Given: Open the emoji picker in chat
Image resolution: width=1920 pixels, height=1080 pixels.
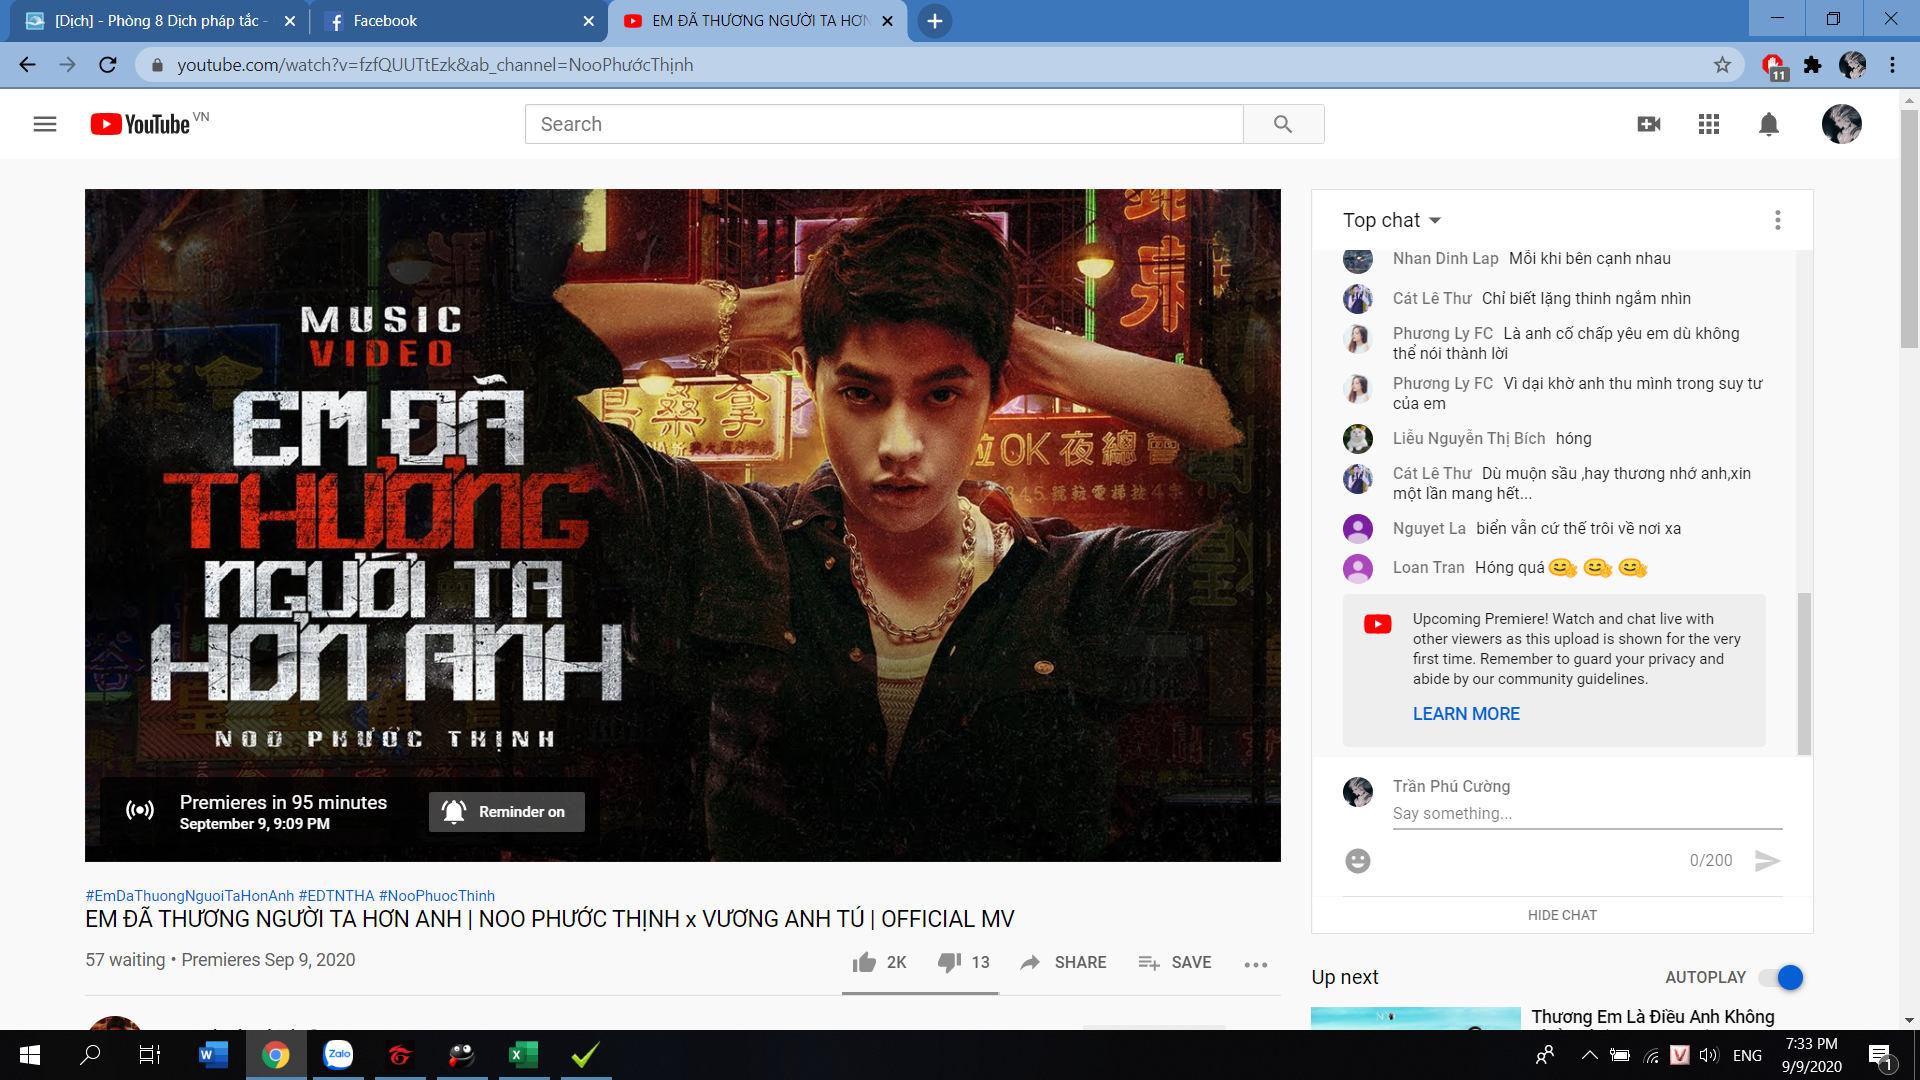Looking at the screenshot, I should [x=1357, y=861].
